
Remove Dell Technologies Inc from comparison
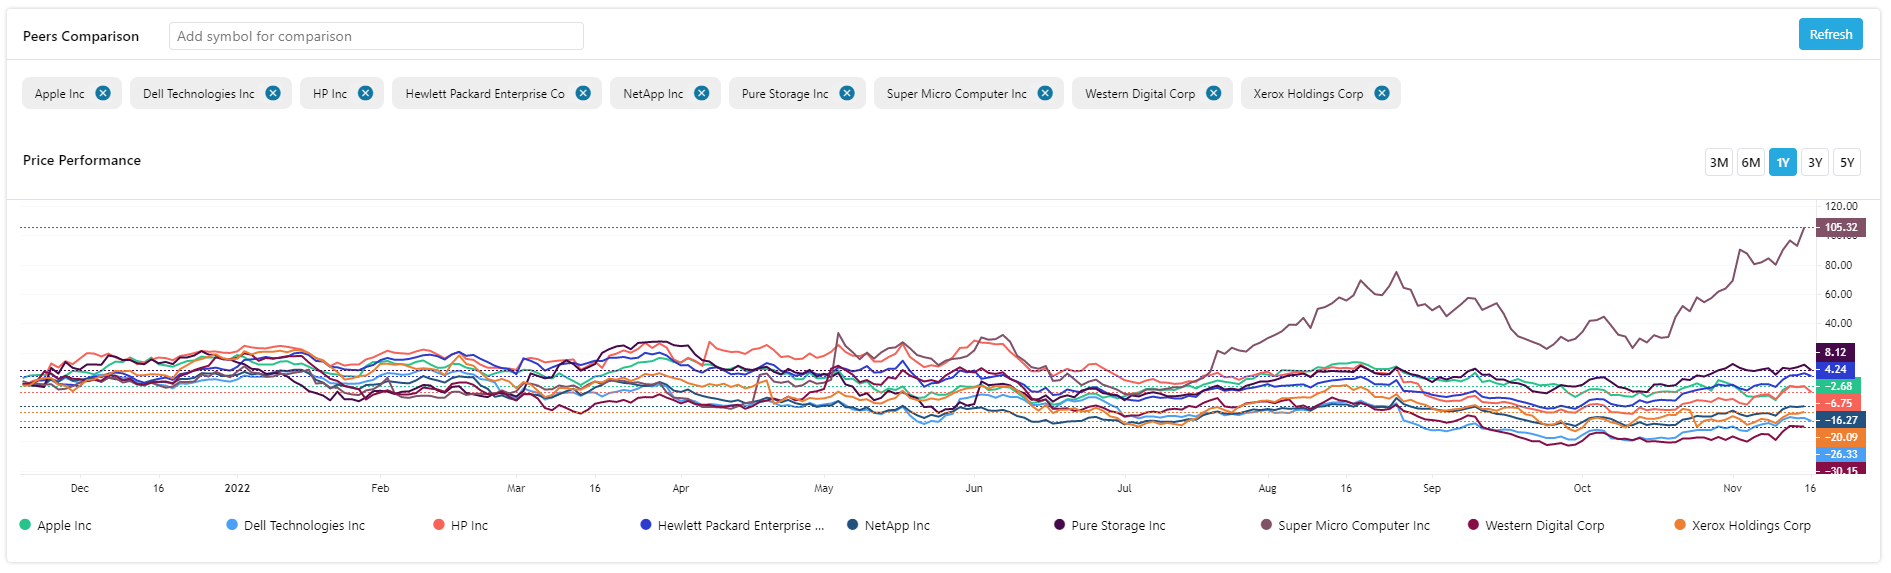pyautogui.click(x=273, y=93)
